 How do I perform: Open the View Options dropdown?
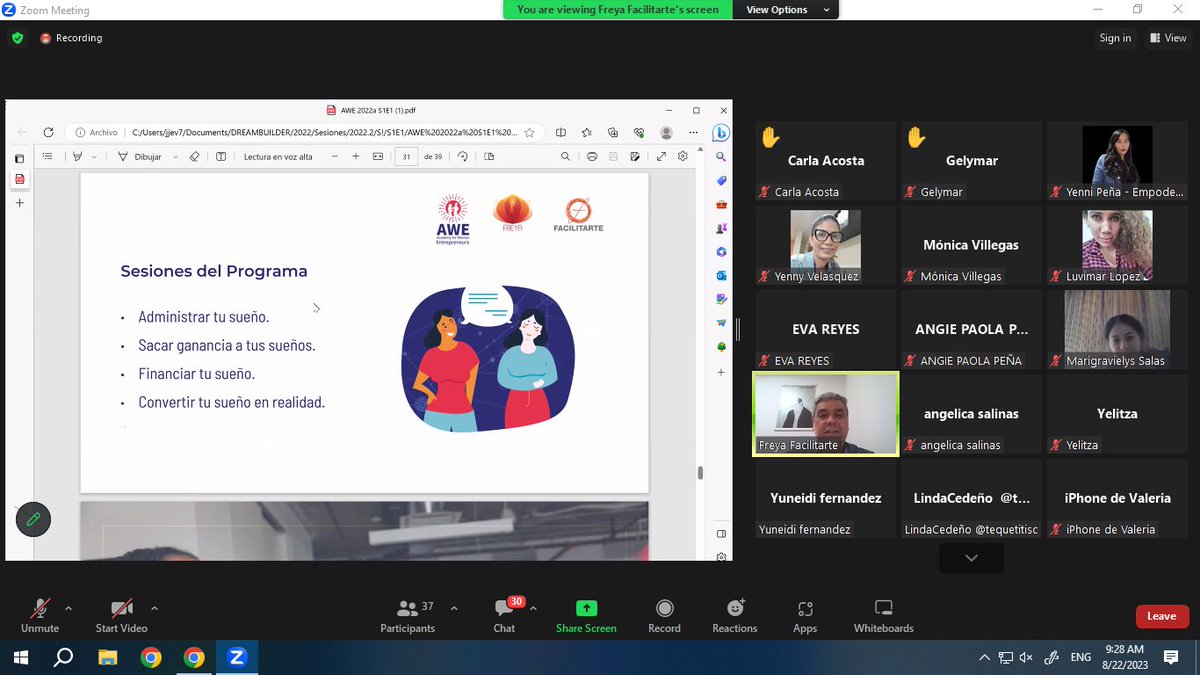[787, 10]
